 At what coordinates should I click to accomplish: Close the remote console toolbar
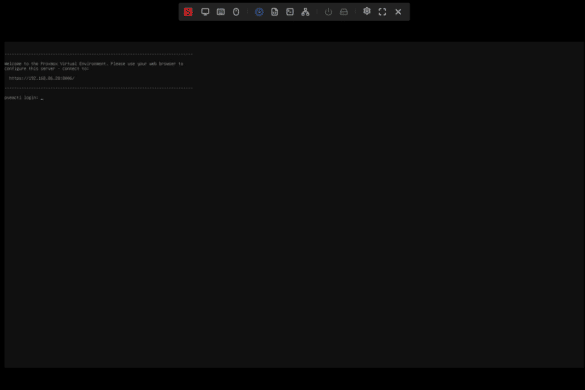[398, 12]
